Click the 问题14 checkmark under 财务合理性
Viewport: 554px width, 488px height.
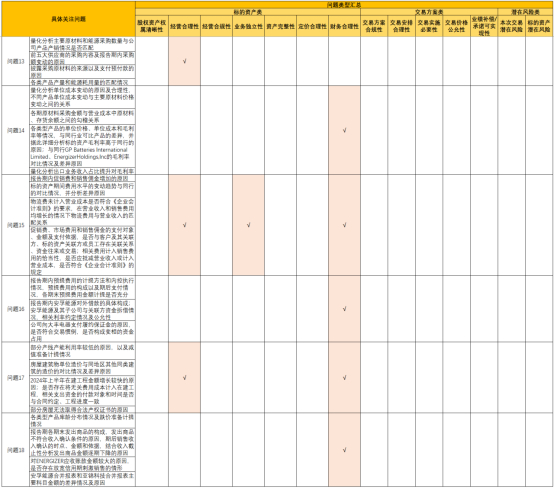pos(344,130)
